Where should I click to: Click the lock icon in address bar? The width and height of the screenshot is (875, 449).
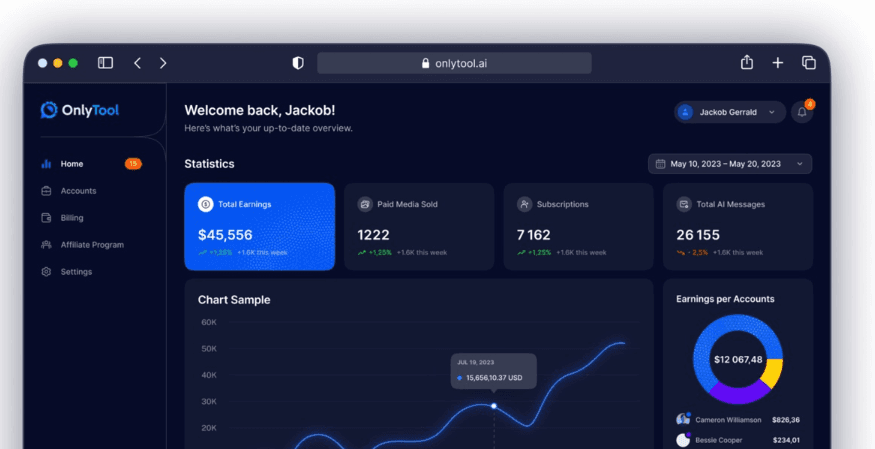426,64
